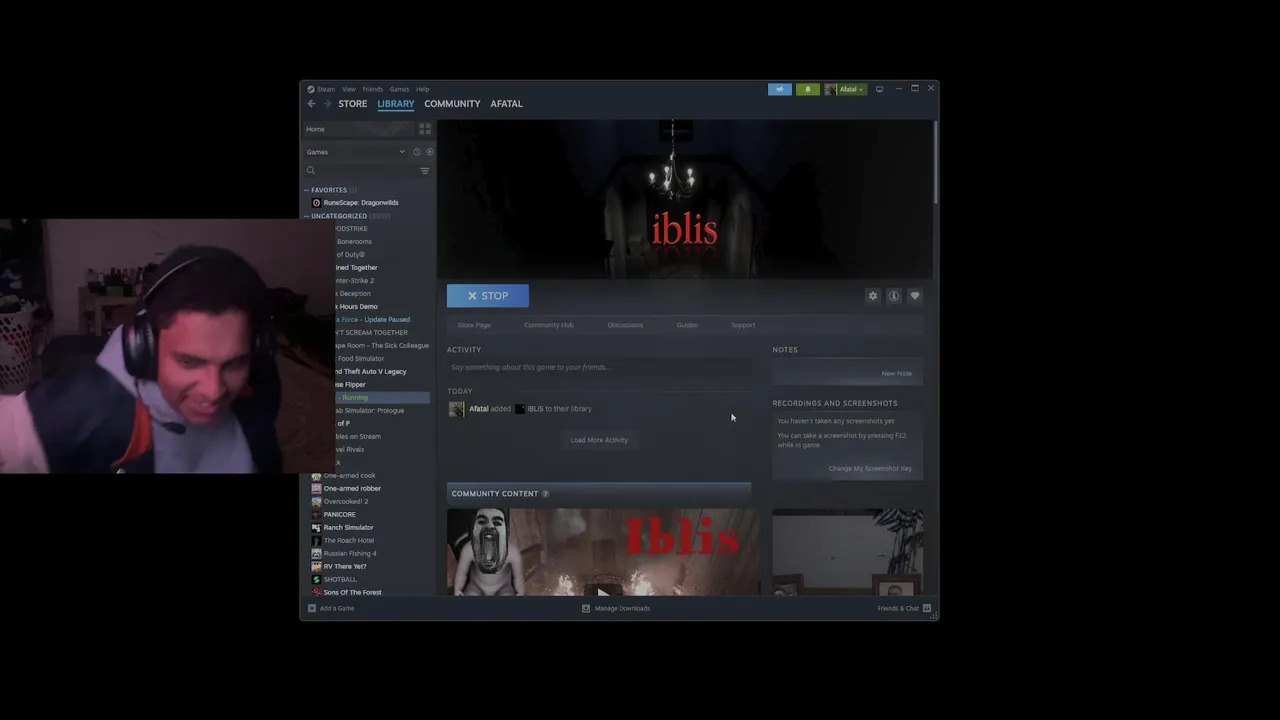Image resolution: width=1280 pixels, height=720 pixels.
Task: Open game settings gear icon
Action: [x=873, y=296]
